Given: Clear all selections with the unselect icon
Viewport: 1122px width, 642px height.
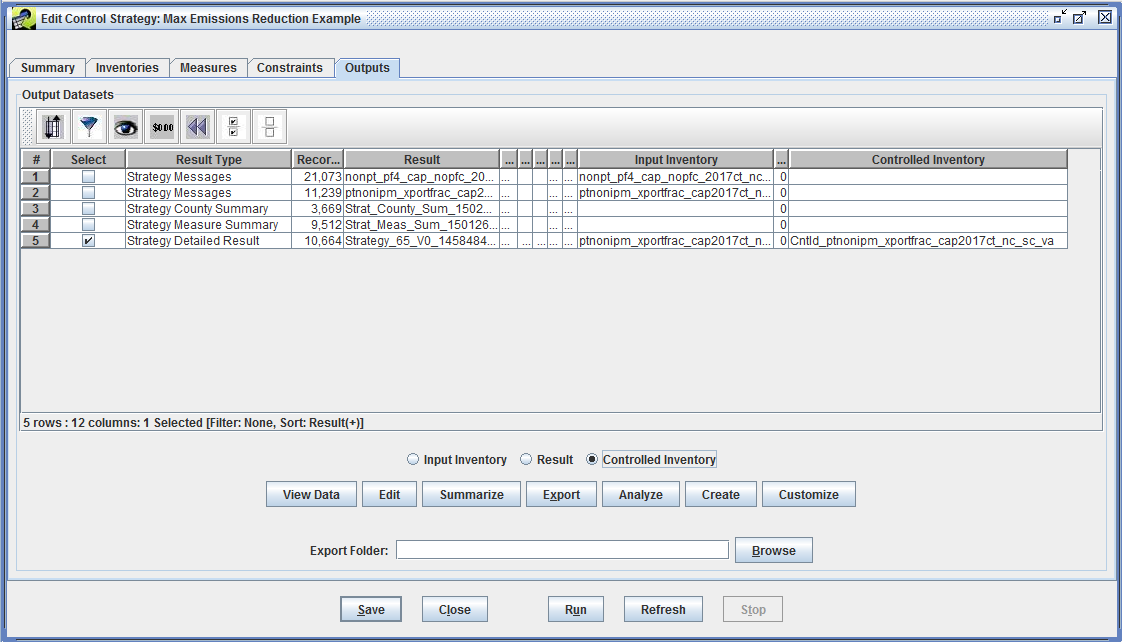Looking at the screenshot, I should click(x=268, y=126).
